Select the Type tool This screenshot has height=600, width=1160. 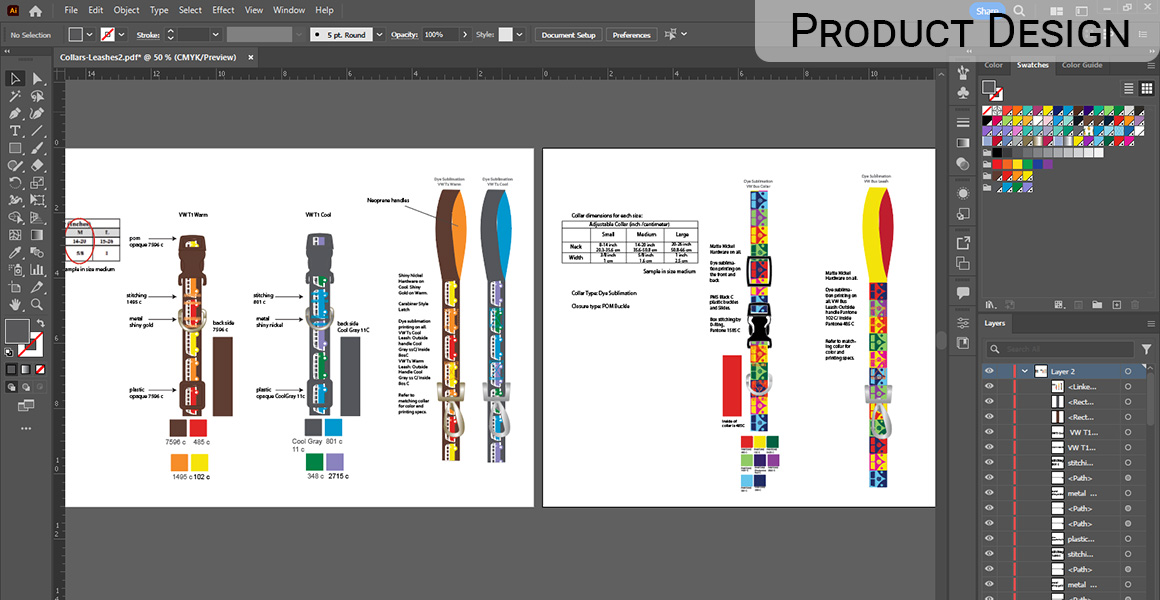[x=15, y=131]
